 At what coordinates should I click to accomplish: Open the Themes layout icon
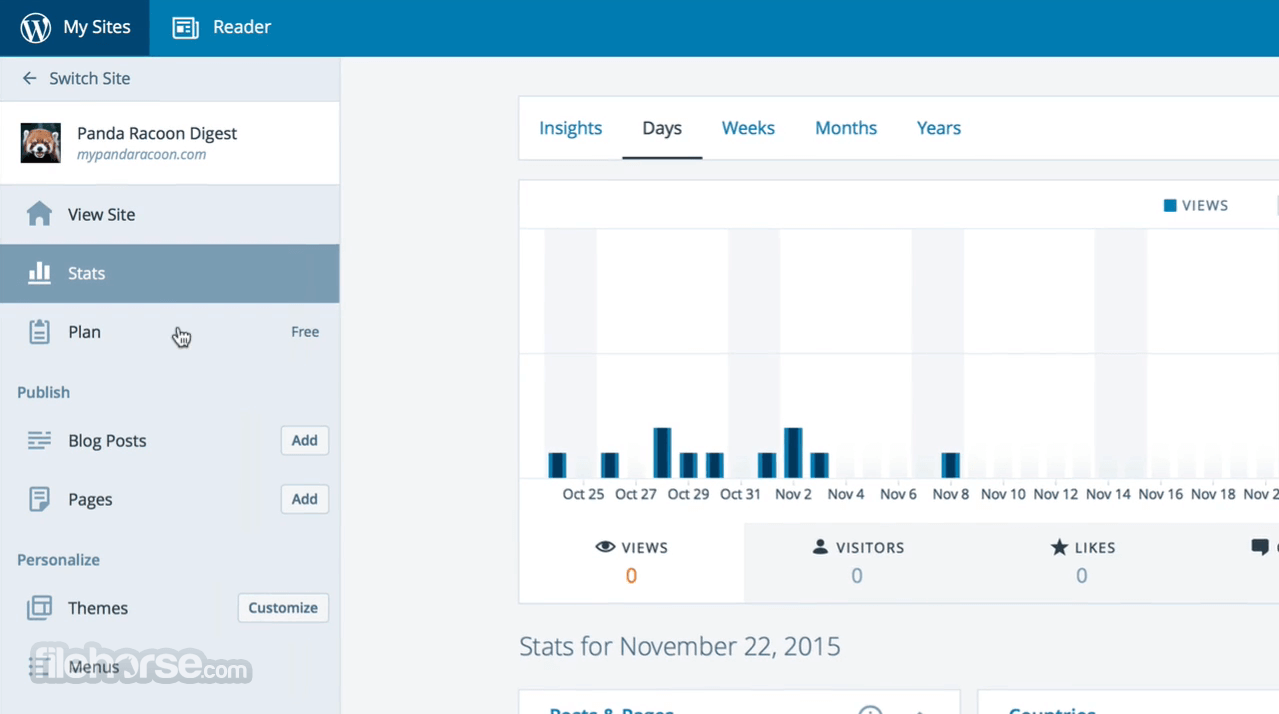(x=39, y=608)
